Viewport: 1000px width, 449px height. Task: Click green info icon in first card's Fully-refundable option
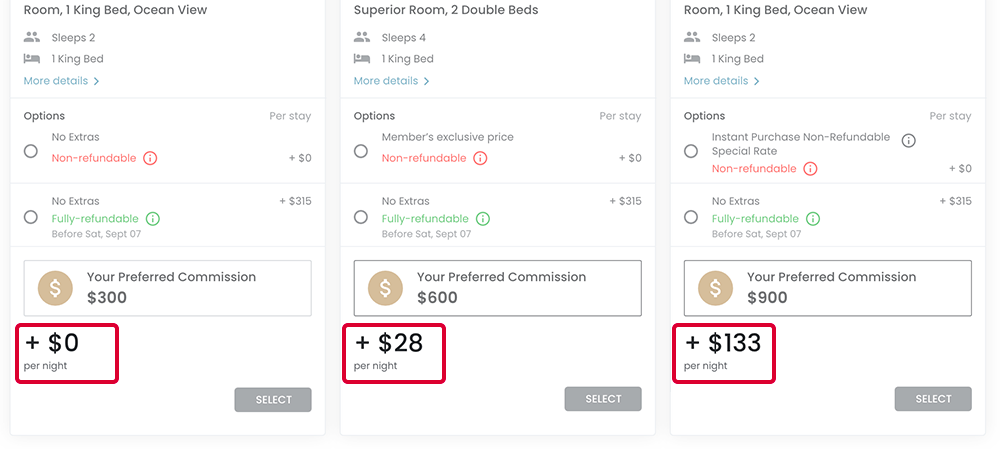click(x=153, y=219)
